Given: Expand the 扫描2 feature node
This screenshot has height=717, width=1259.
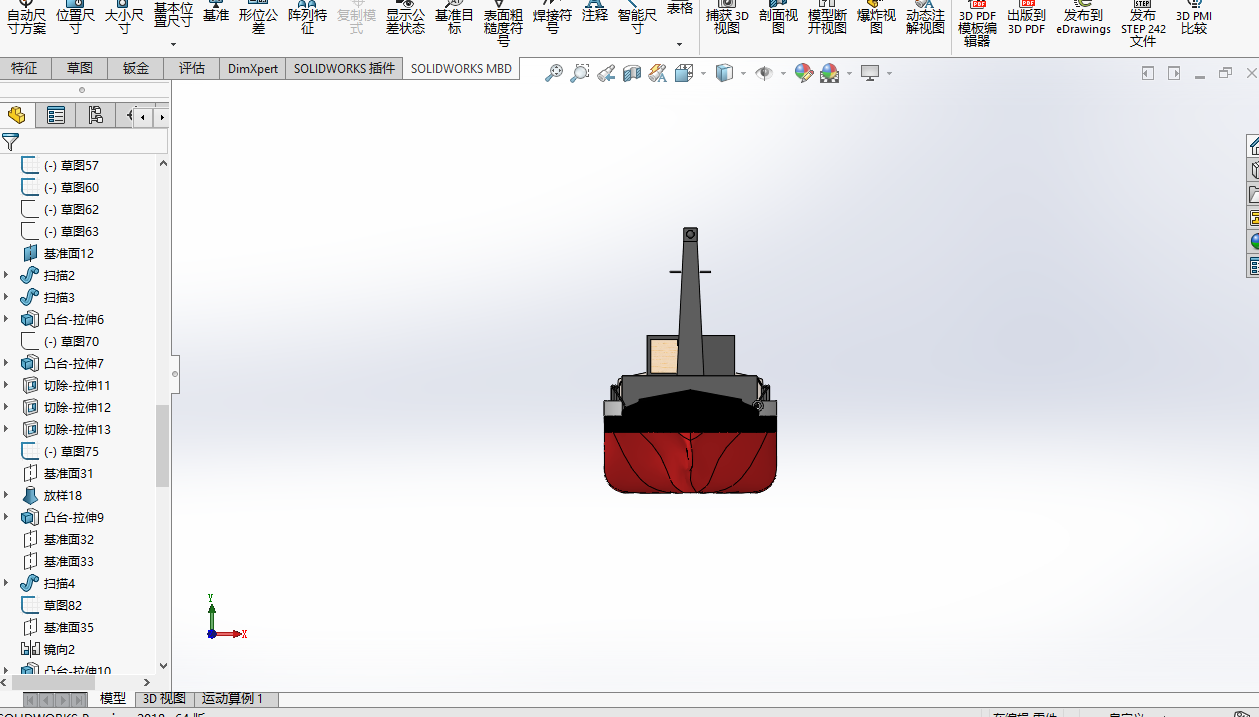Looking at the screenshot, I should pos(7,275).
